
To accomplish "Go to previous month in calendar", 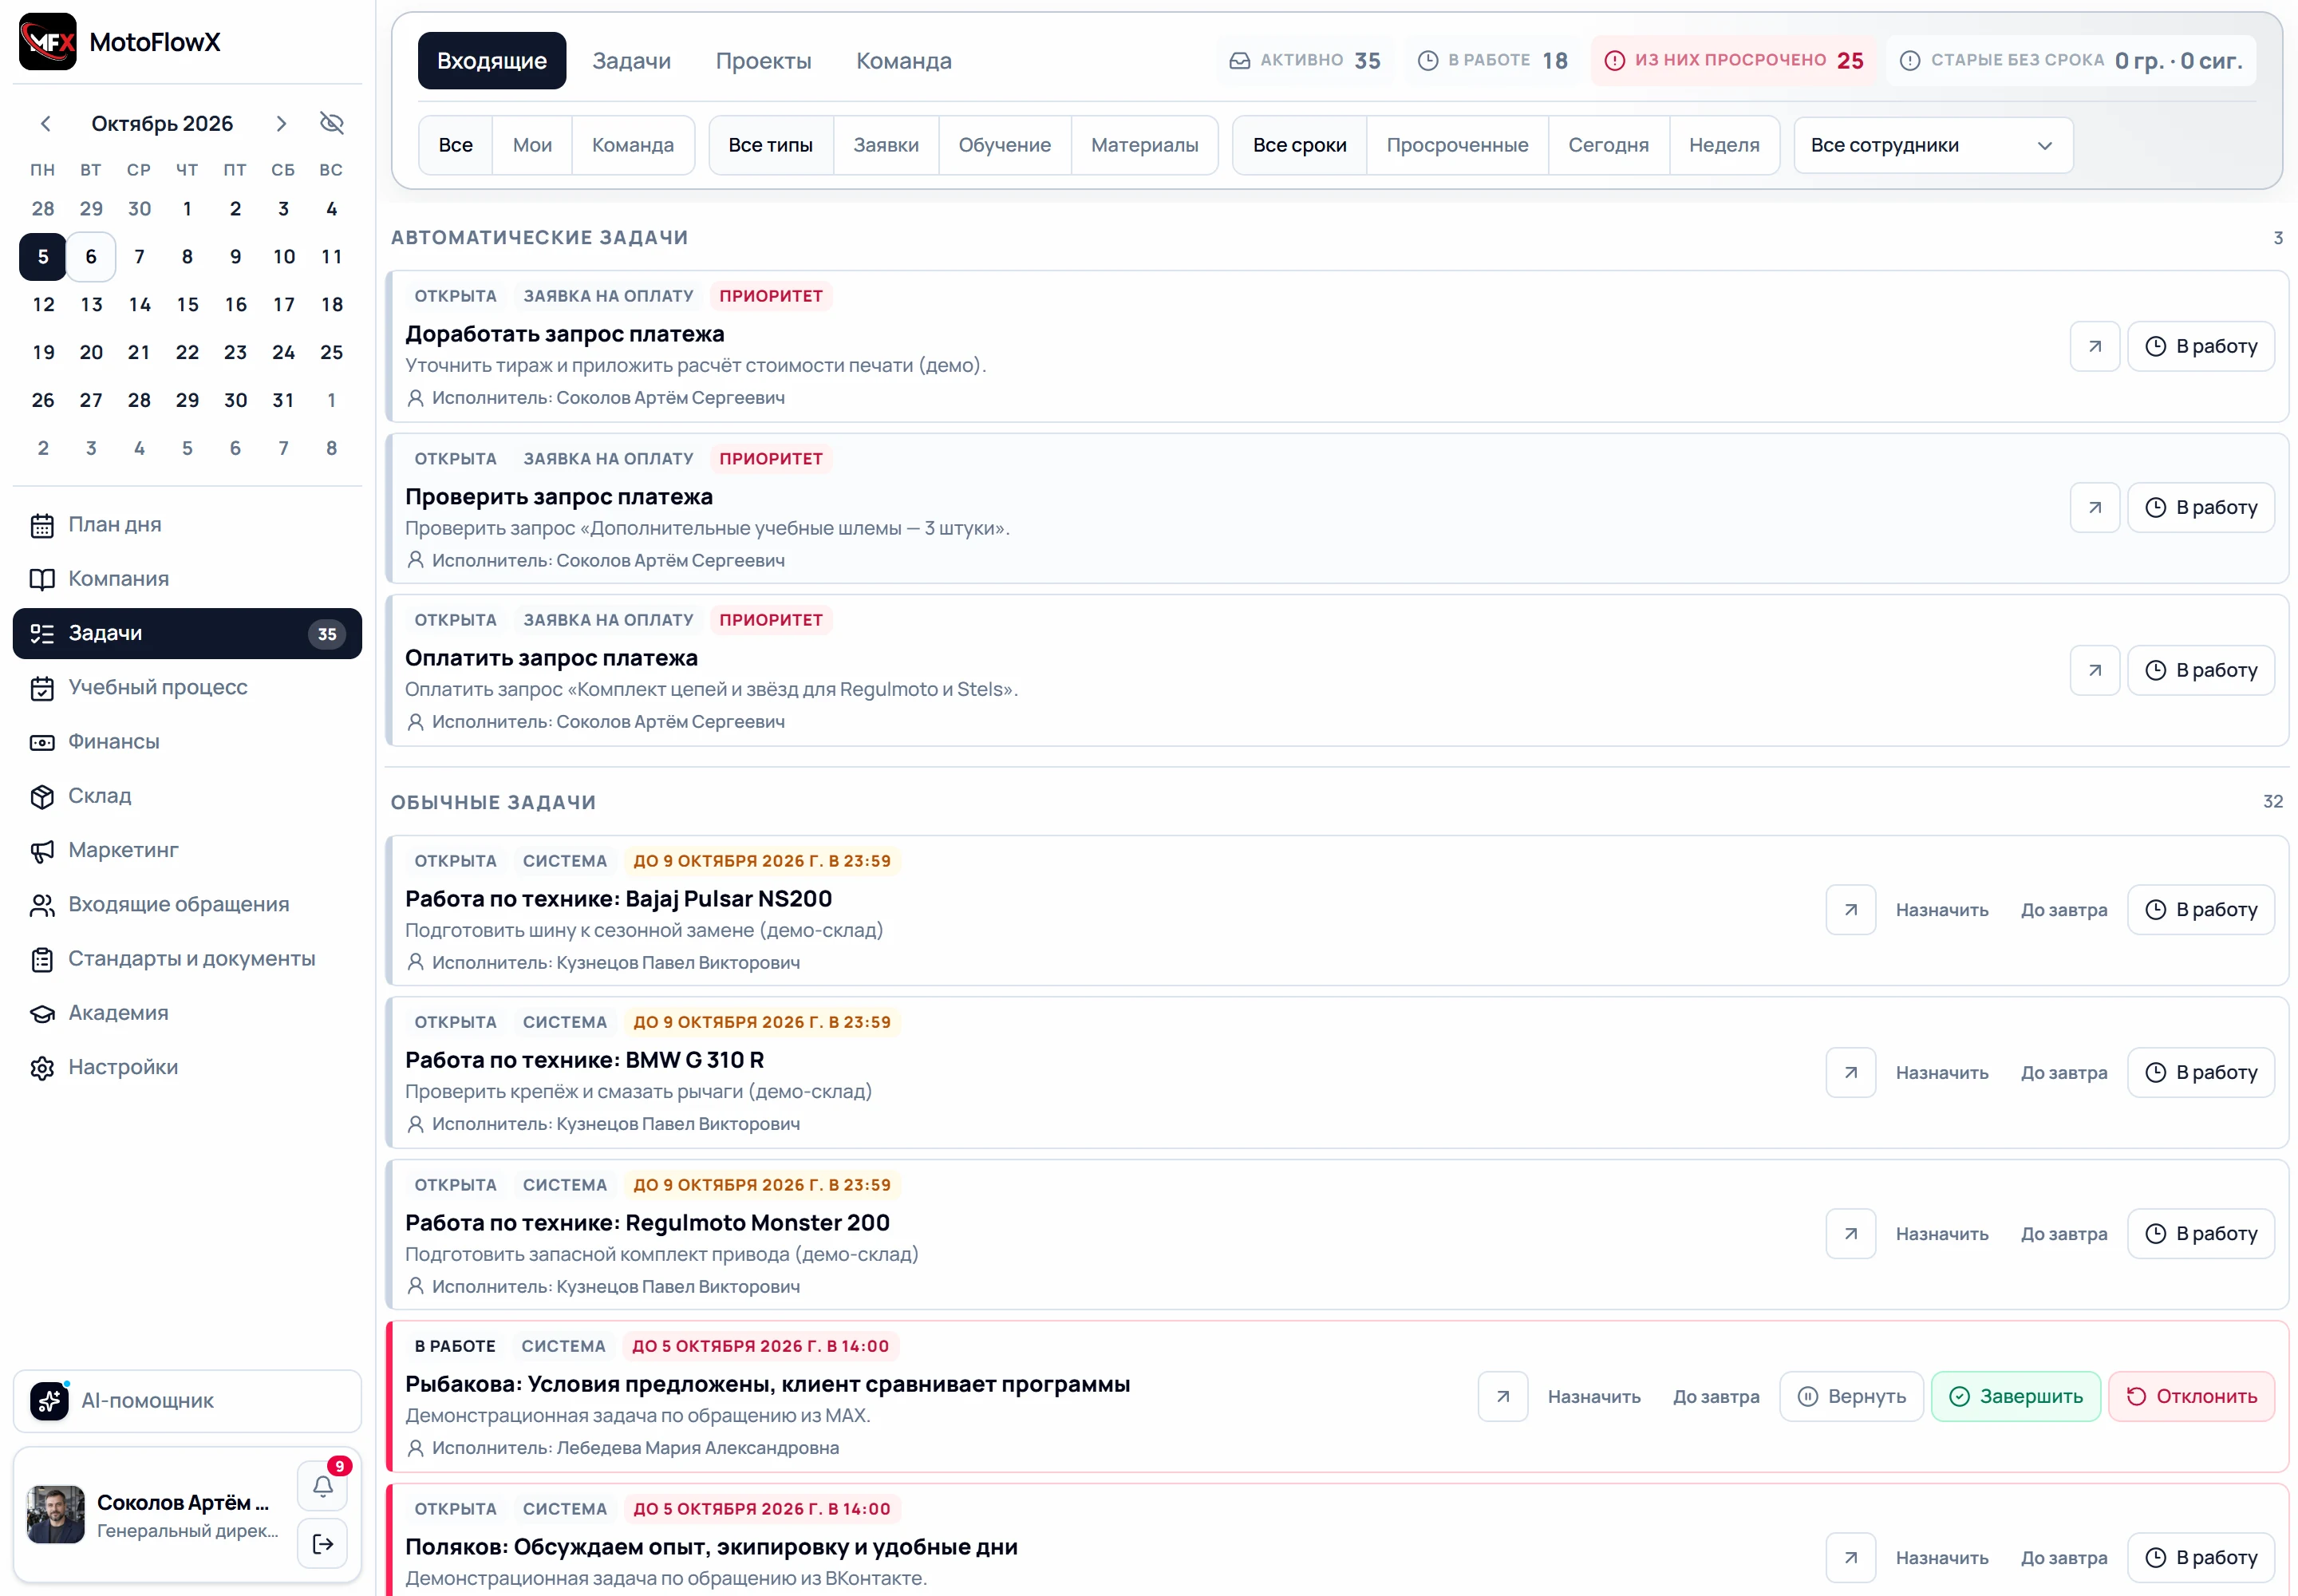I will 45,123.
